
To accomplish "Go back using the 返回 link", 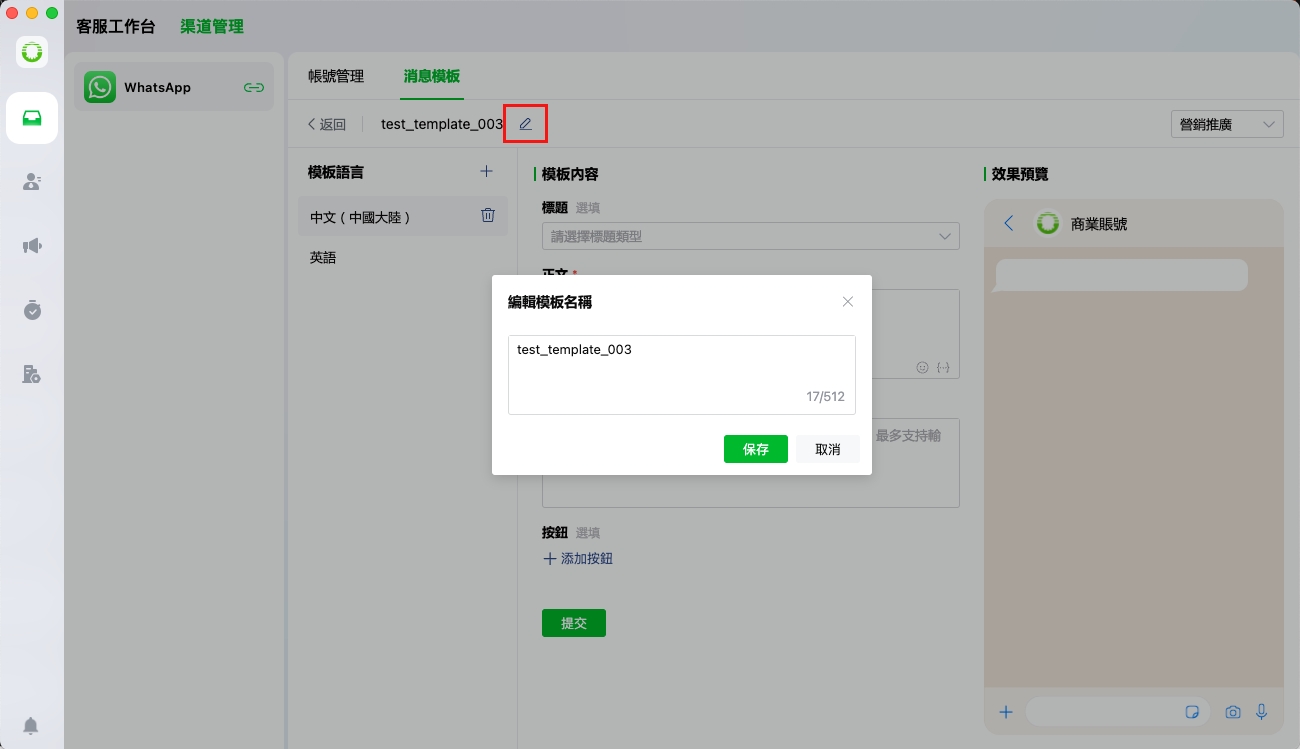I will [x=327, y=124].
